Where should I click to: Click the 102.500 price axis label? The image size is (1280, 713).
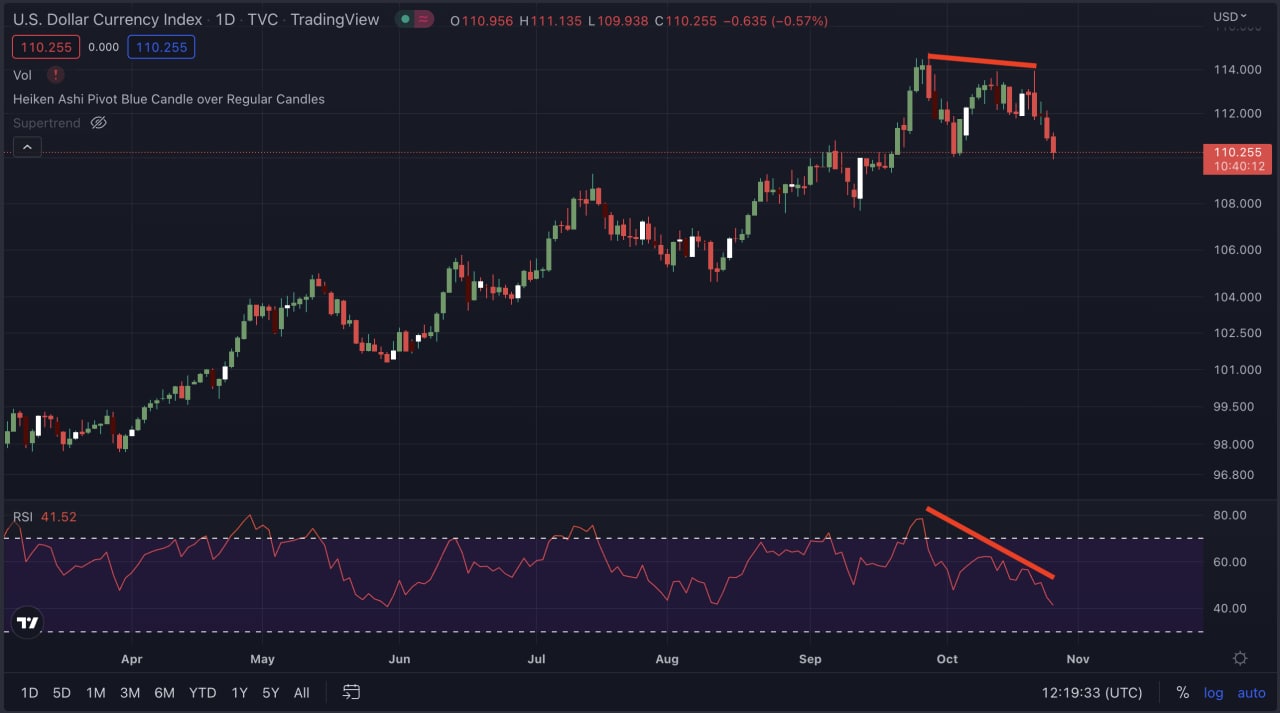[1237, 333]
